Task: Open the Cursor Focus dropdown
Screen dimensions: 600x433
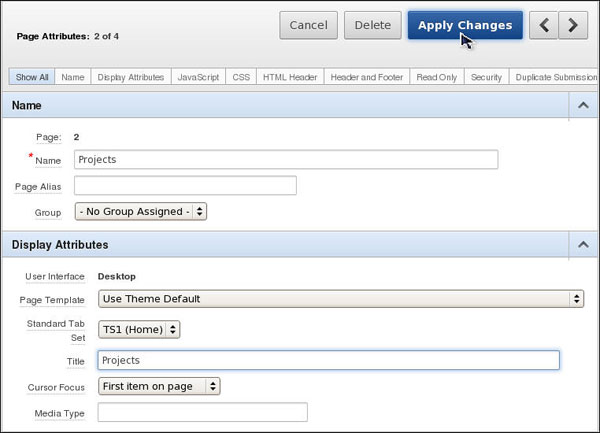Action: coord(159,386)
